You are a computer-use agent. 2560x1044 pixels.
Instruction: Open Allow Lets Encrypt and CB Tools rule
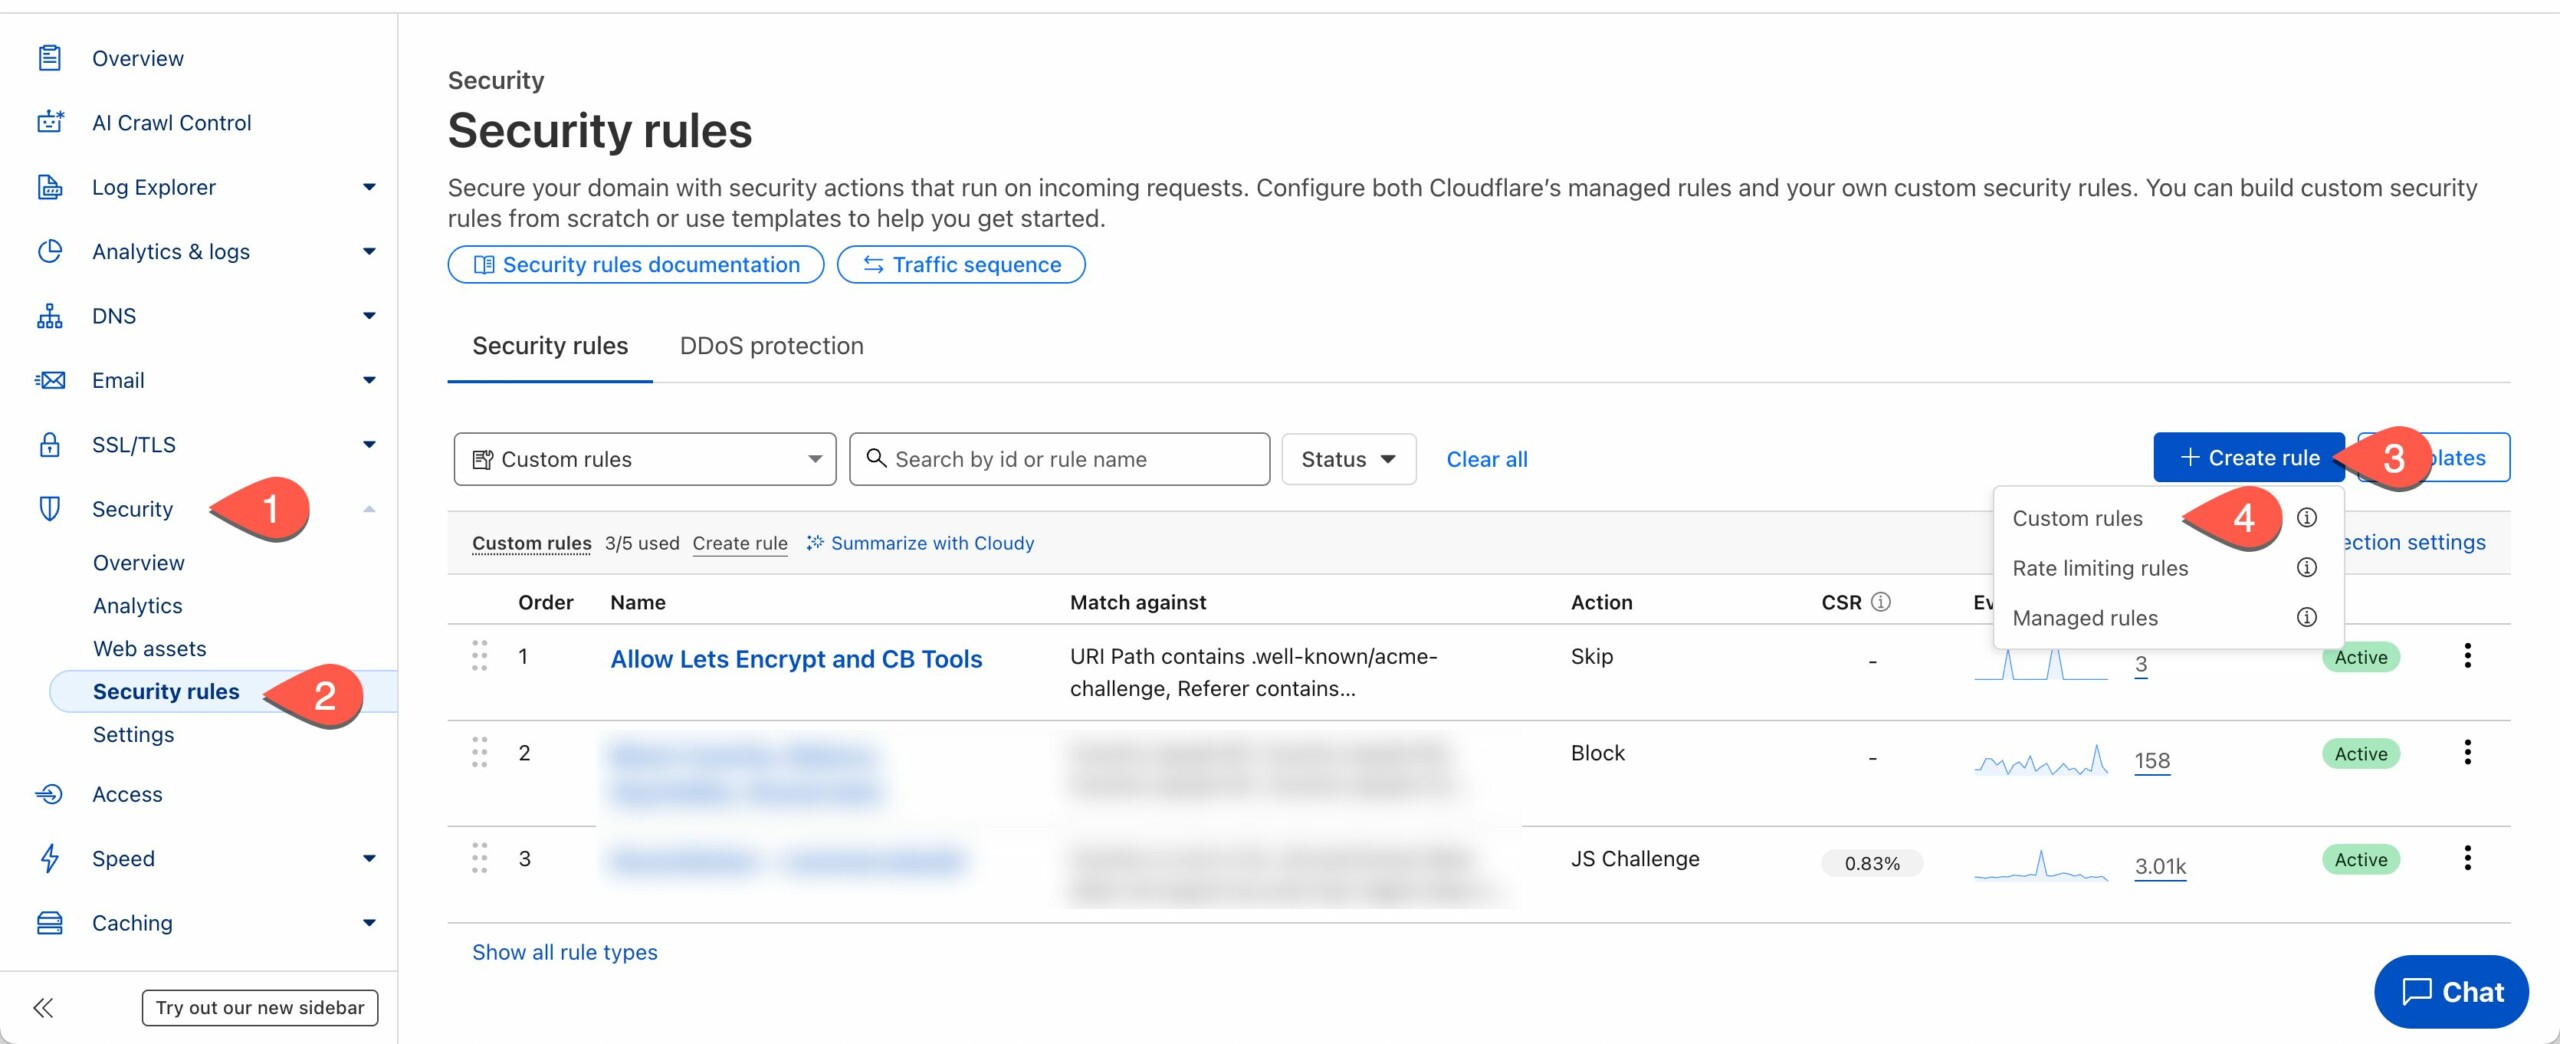pos(796,659)
